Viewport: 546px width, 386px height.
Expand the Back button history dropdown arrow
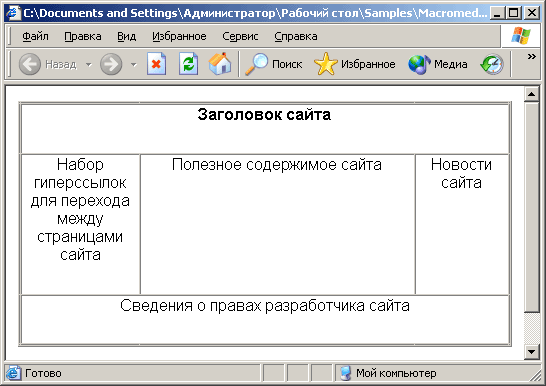pyautogui.click(x=89, y=64)
